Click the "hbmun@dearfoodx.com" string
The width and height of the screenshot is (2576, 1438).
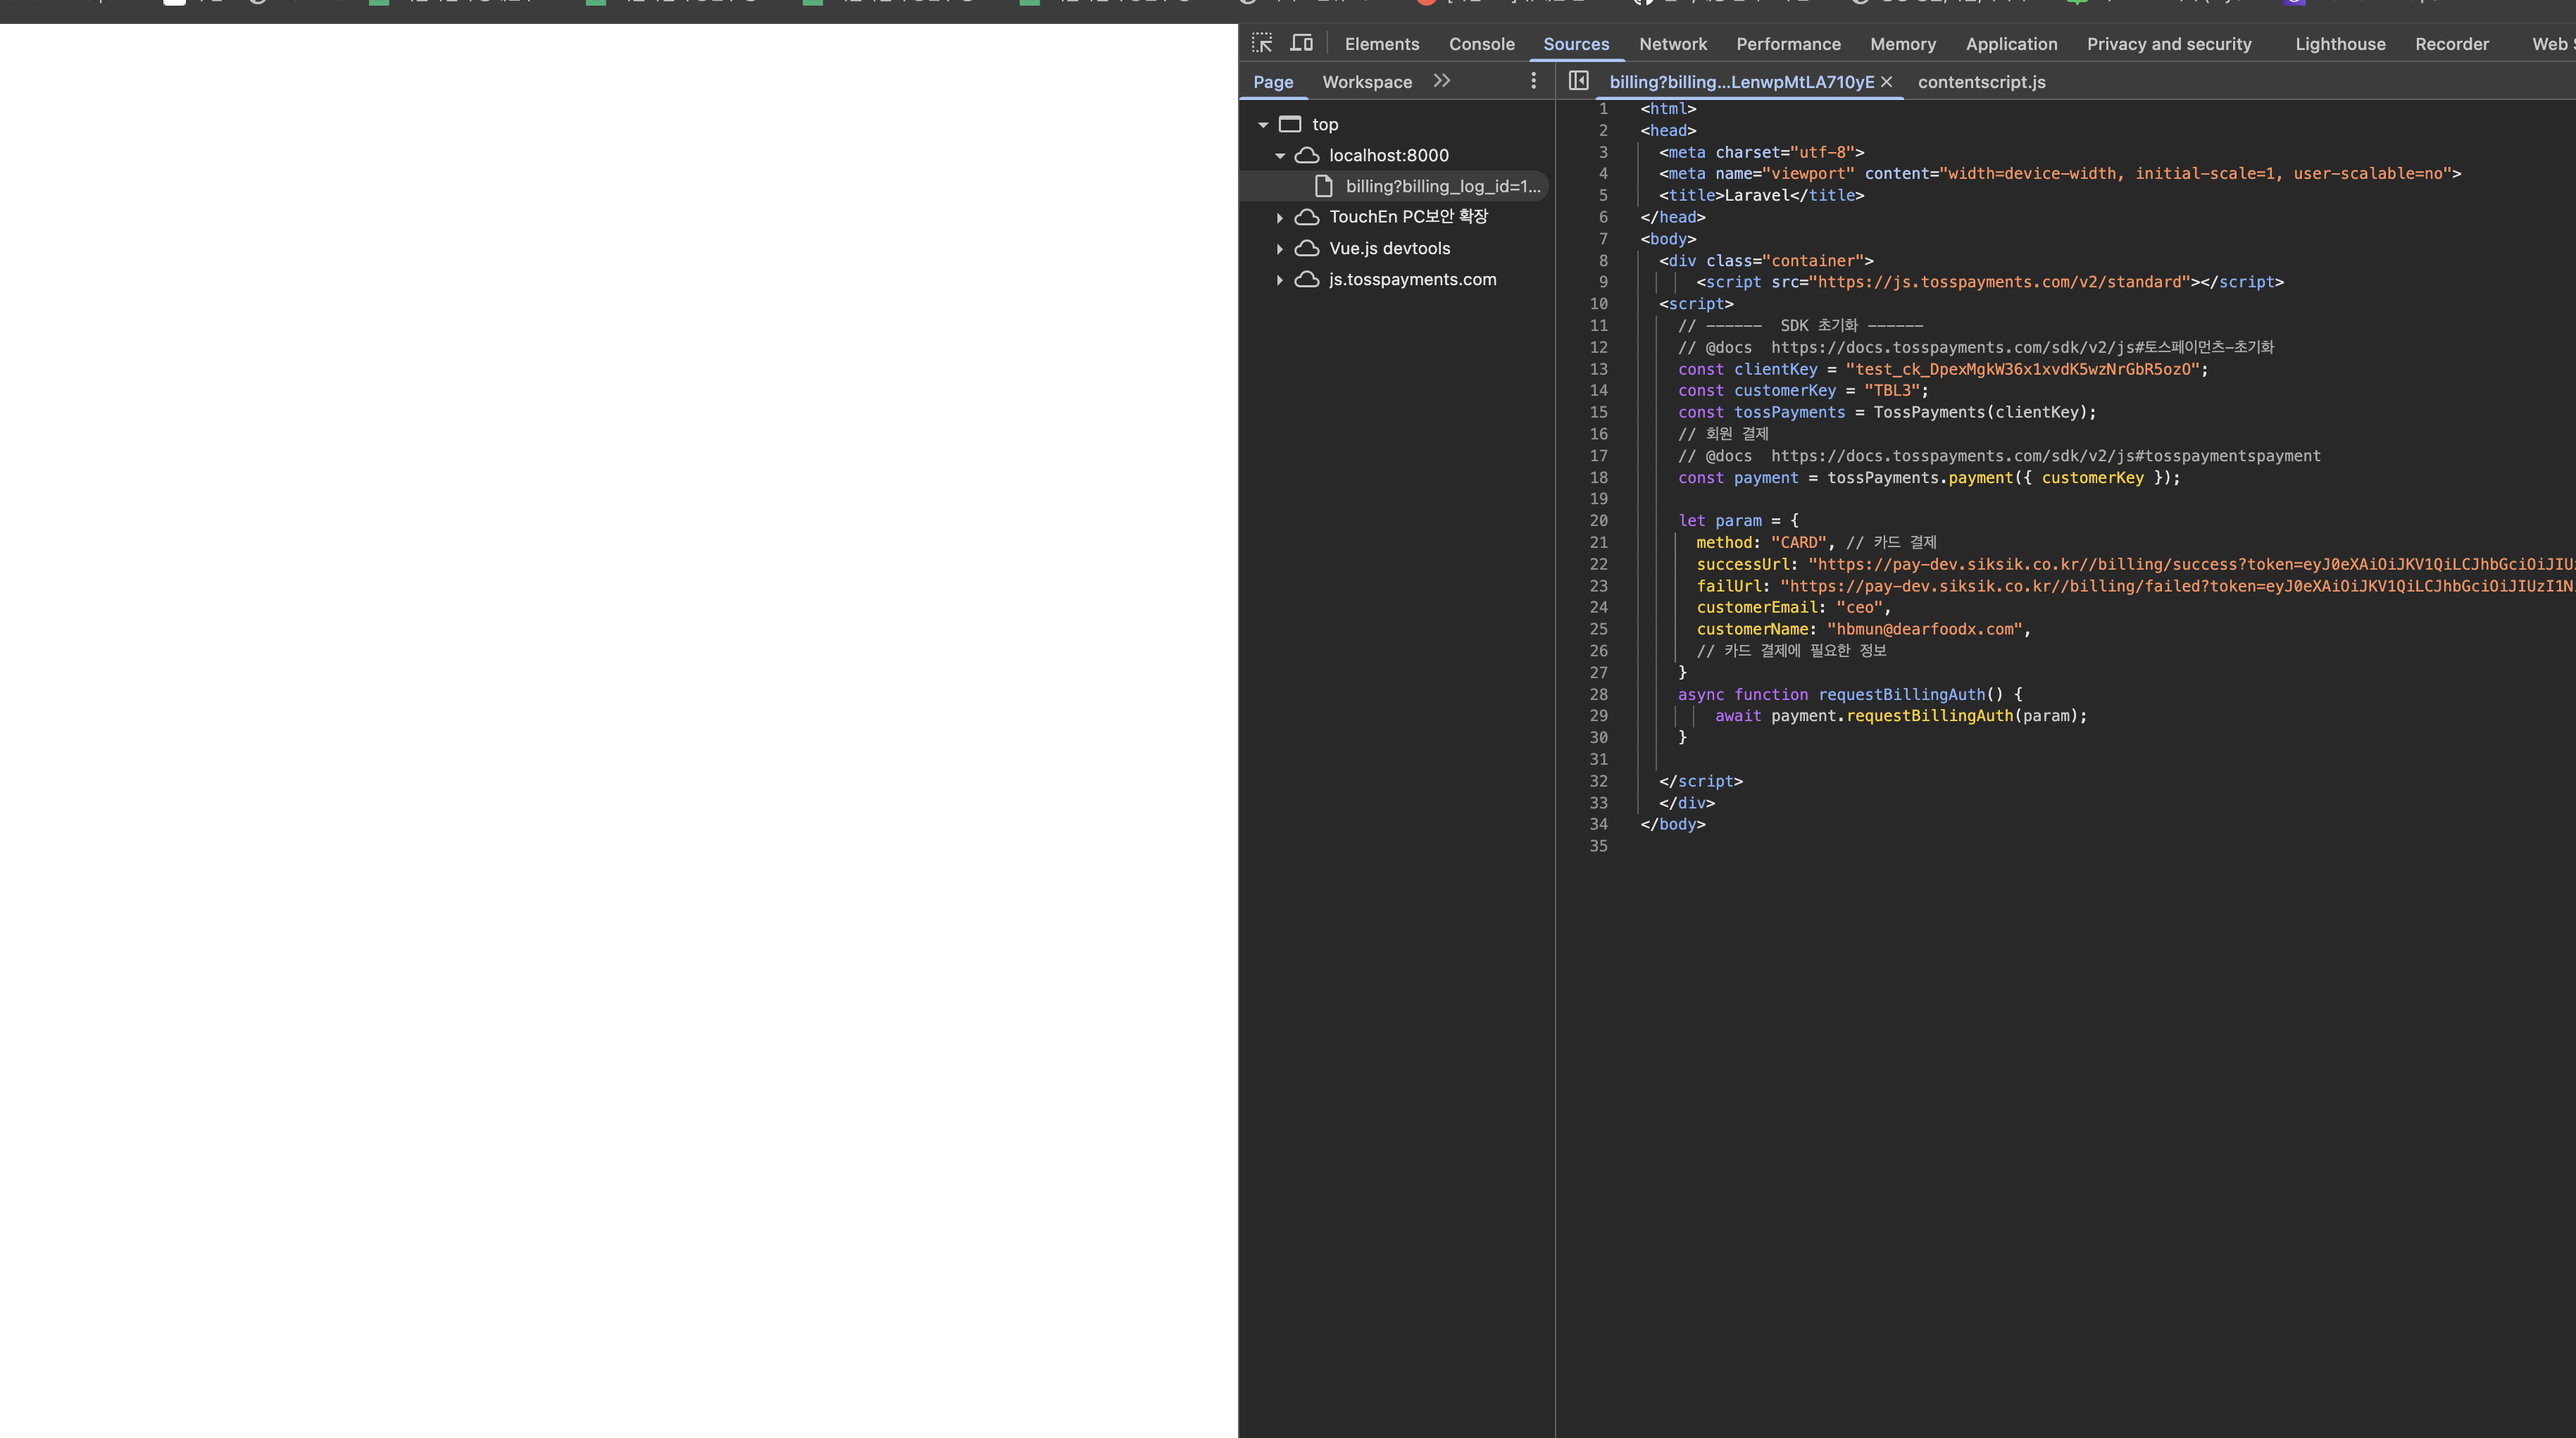point(1924,630)
